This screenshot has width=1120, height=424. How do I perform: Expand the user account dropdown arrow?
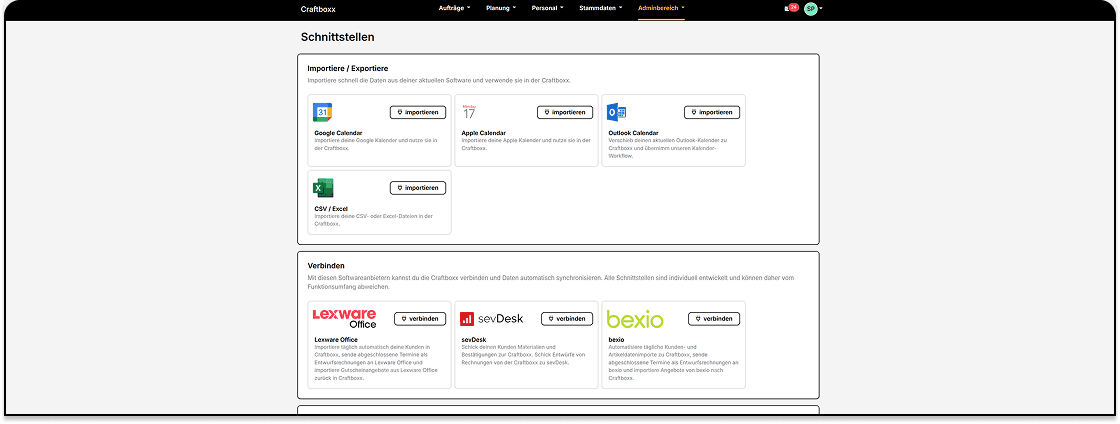coord(821,9)
